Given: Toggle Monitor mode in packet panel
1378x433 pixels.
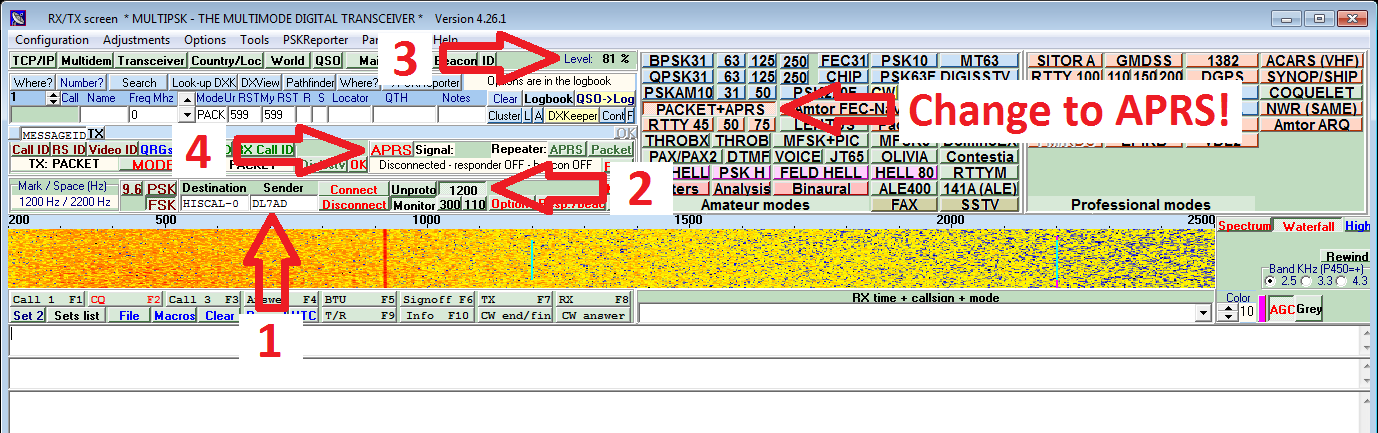Looking at the screenshot, I should pyautogui.click(x=414, y=204).
